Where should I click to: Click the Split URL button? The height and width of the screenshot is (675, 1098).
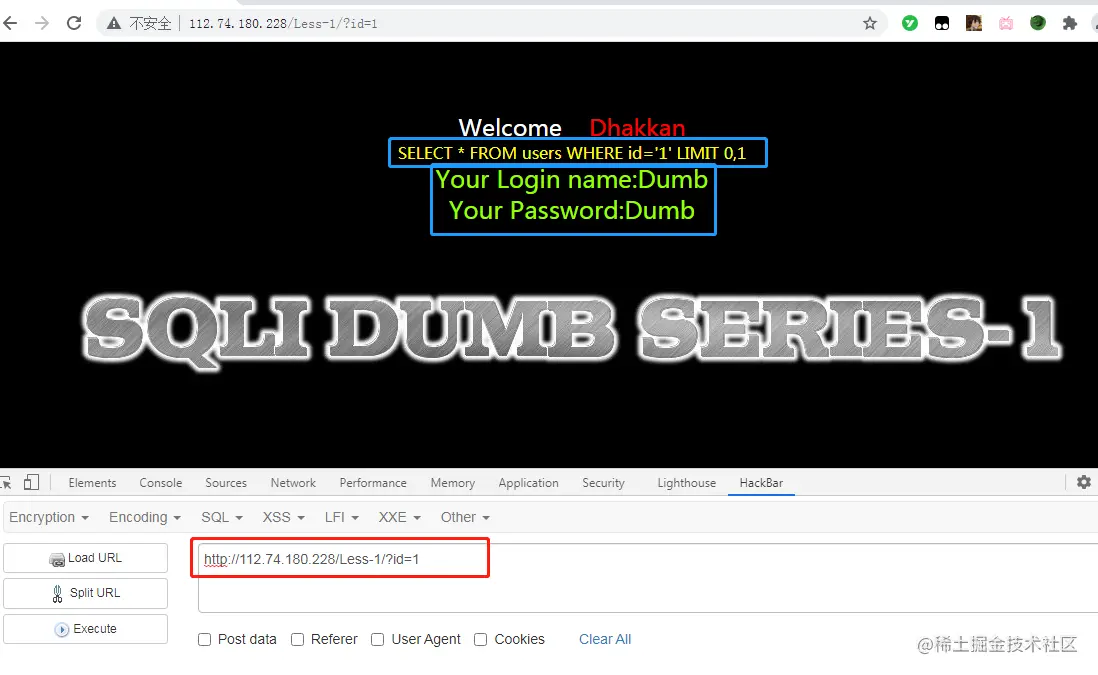coord(85,593)
